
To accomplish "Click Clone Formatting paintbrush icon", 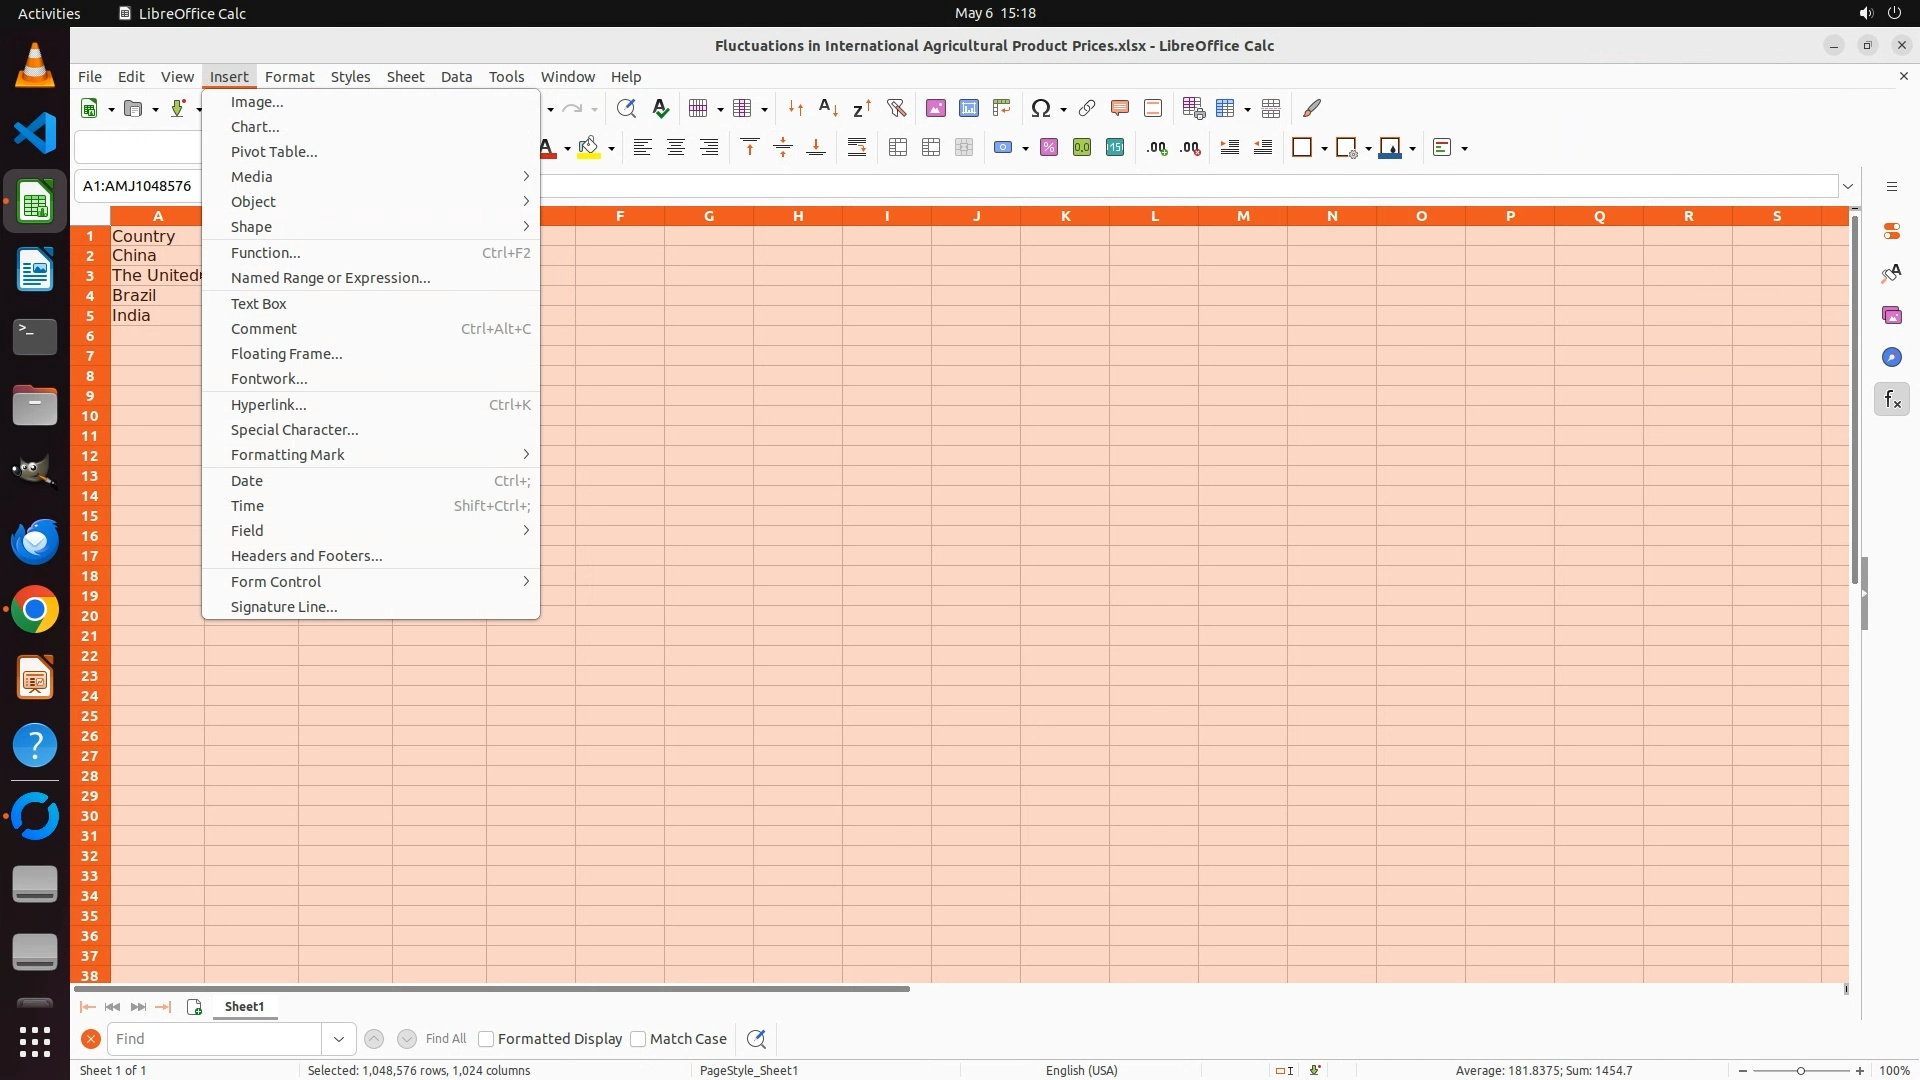I will (x=1312, y=108).
